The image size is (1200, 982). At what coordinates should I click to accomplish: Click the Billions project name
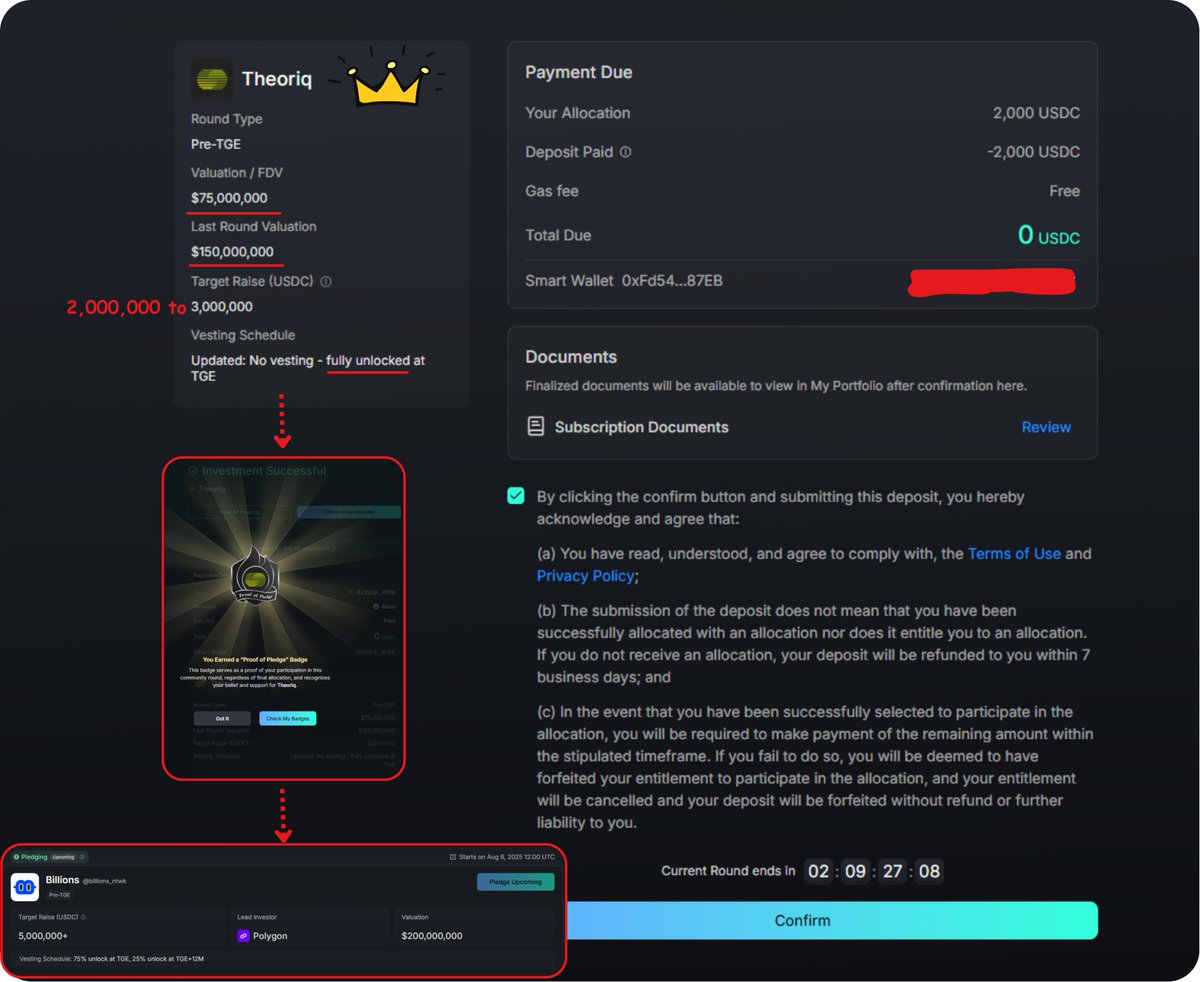pyautogui.click(x=62, y=880)
